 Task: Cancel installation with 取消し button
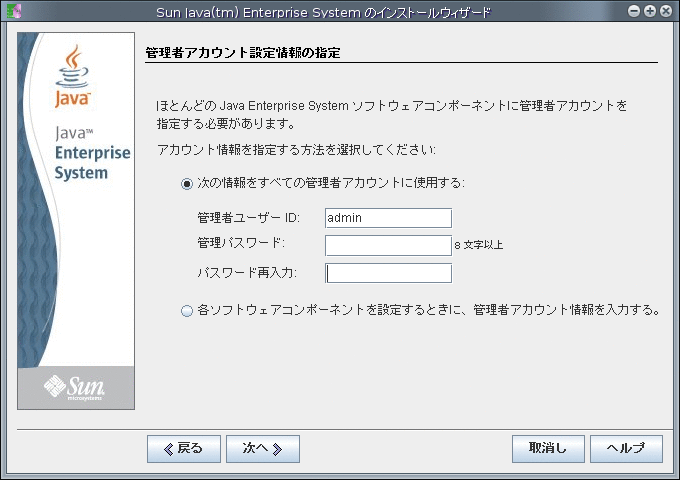click(548, 449)
